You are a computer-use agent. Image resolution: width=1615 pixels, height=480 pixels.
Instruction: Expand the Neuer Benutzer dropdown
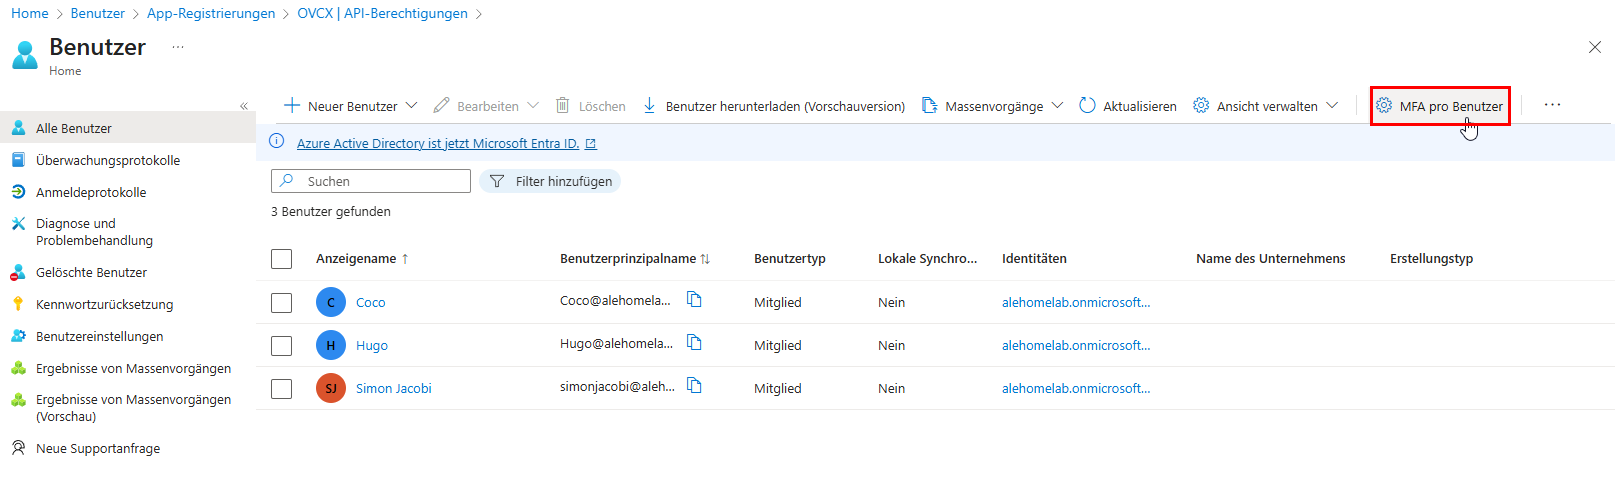click(411, 106)
